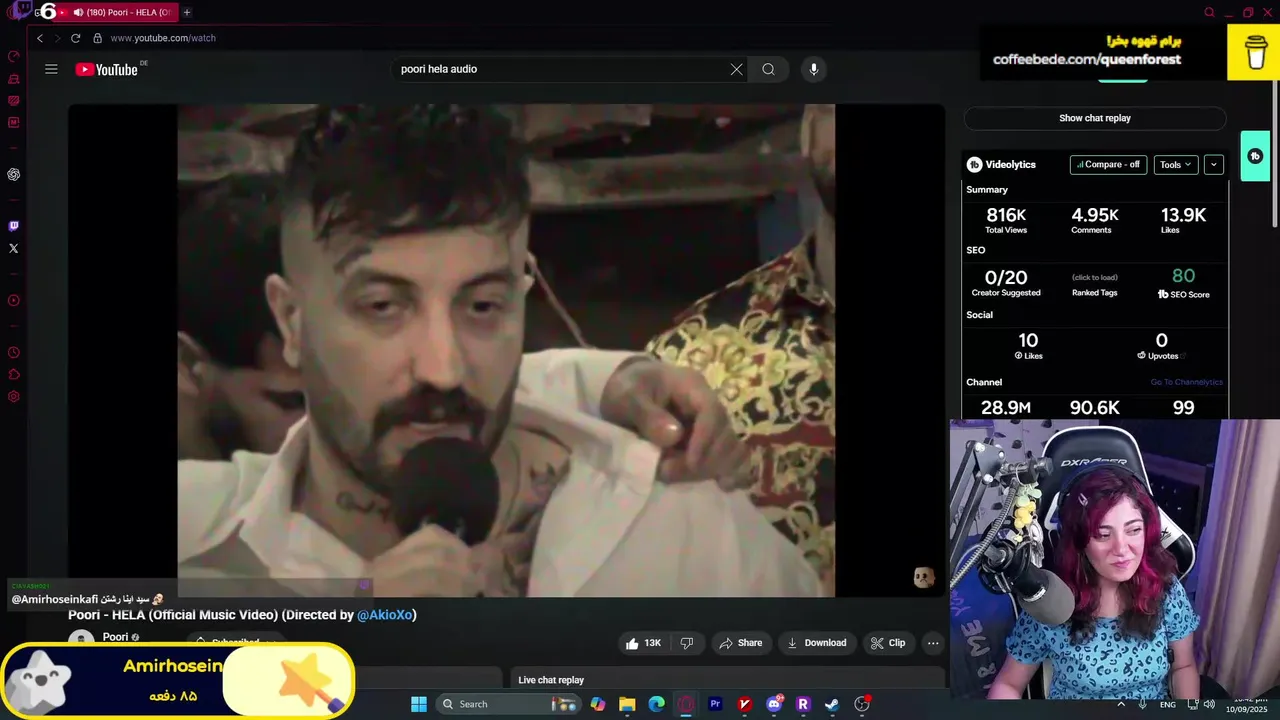Open Discord from the taskbar

click(x=773, y=704)
